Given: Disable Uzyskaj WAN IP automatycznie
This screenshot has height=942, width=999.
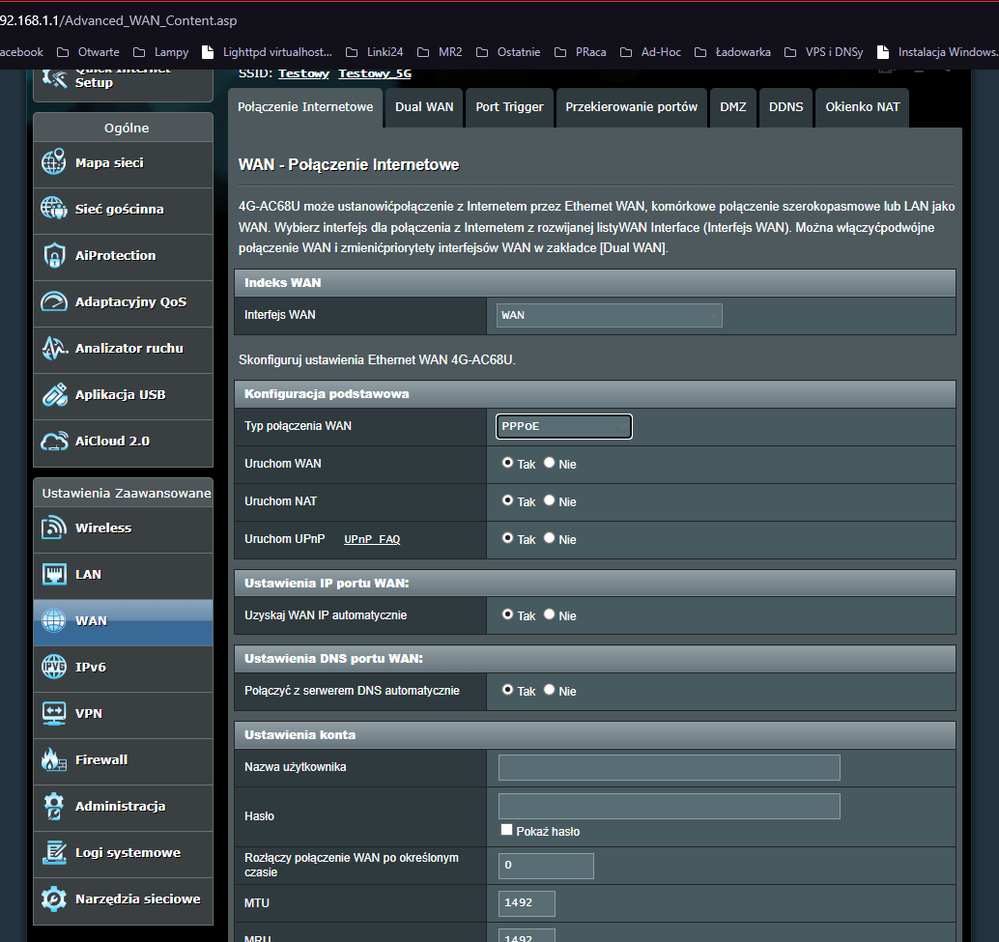Looking at the screenshot, I should click(549, 615).
